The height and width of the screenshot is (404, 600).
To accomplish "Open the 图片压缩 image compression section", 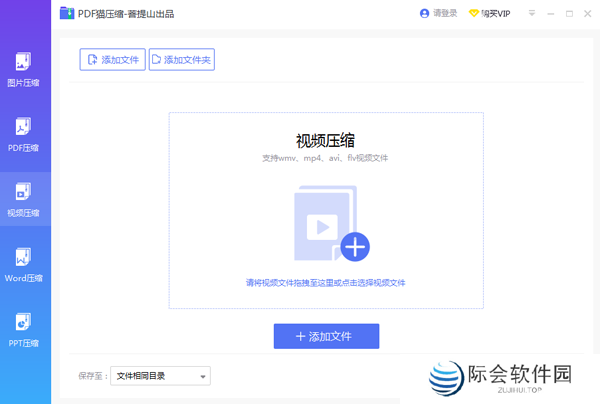I will (x=24, y=70).
